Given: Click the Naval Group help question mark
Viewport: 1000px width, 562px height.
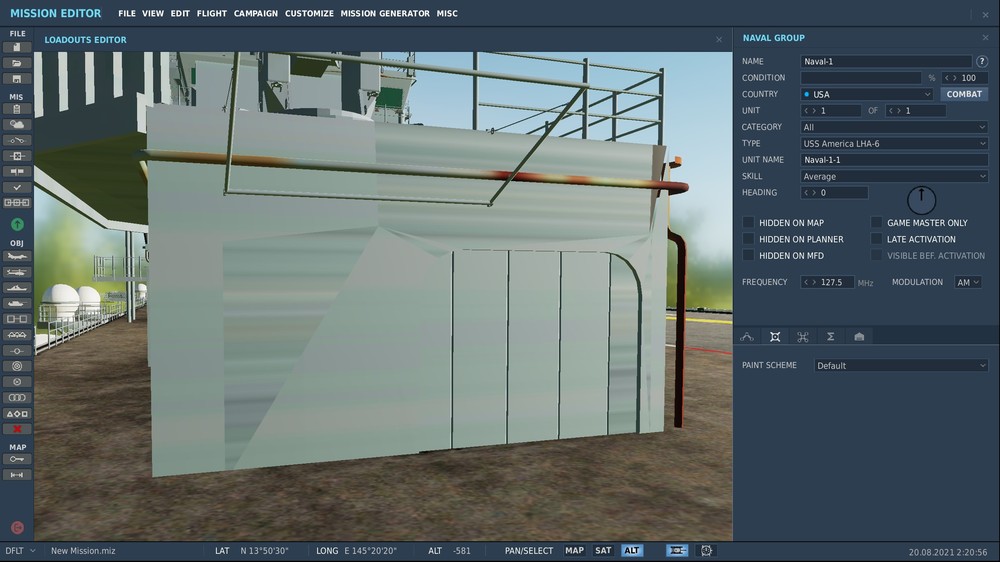Looking at the screenshot, I should tap(982, 61).
